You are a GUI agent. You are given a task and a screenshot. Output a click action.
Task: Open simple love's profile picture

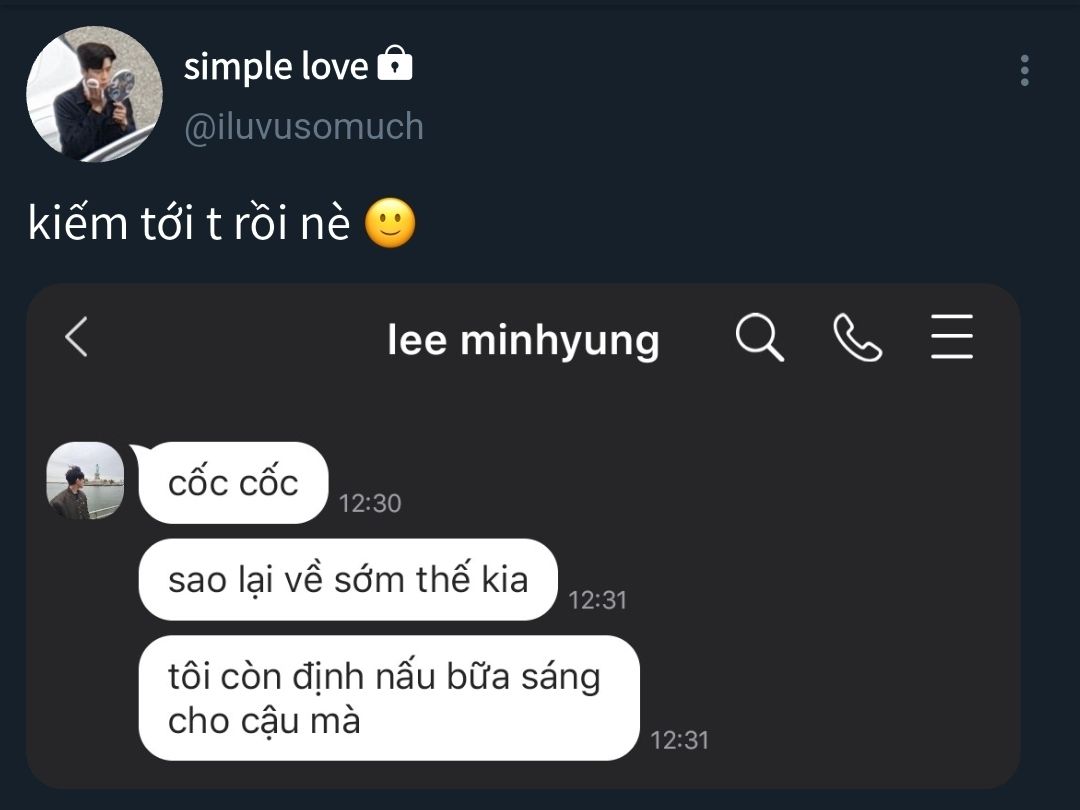point(94,94)
